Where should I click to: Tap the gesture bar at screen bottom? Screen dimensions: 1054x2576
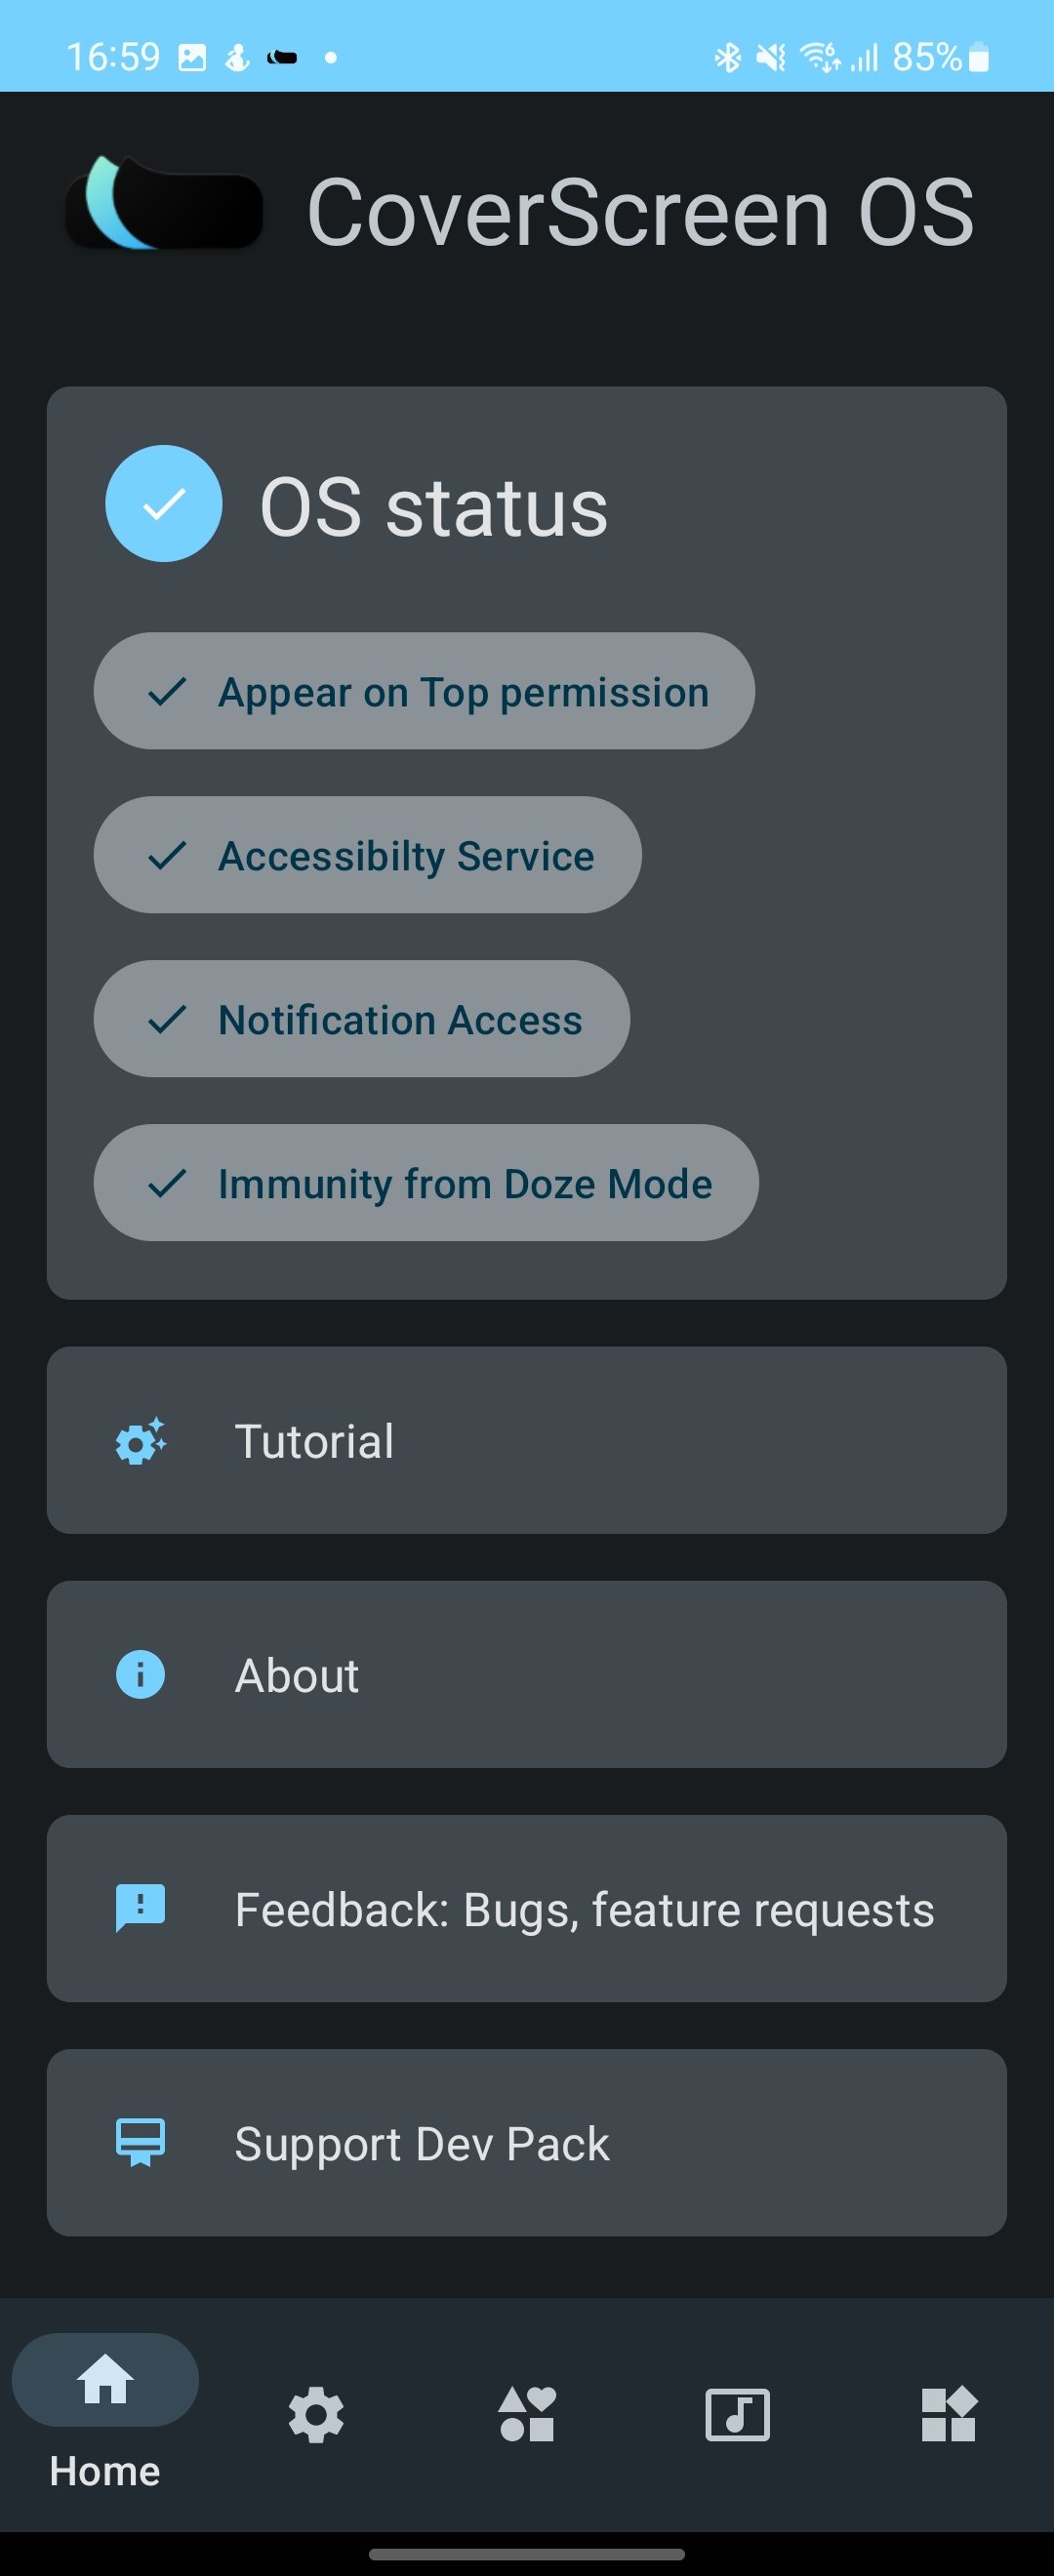click(x=527, y=2554)
